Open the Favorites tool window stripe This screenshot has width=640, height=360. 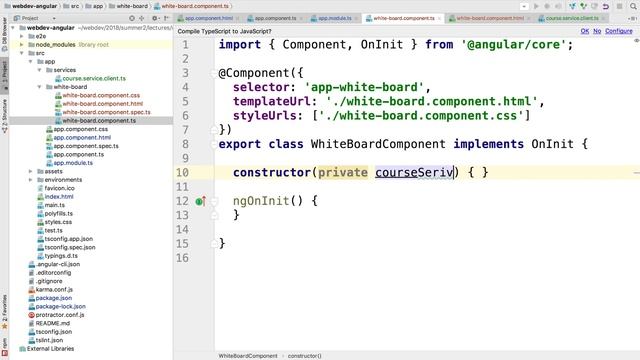point(4,312)
